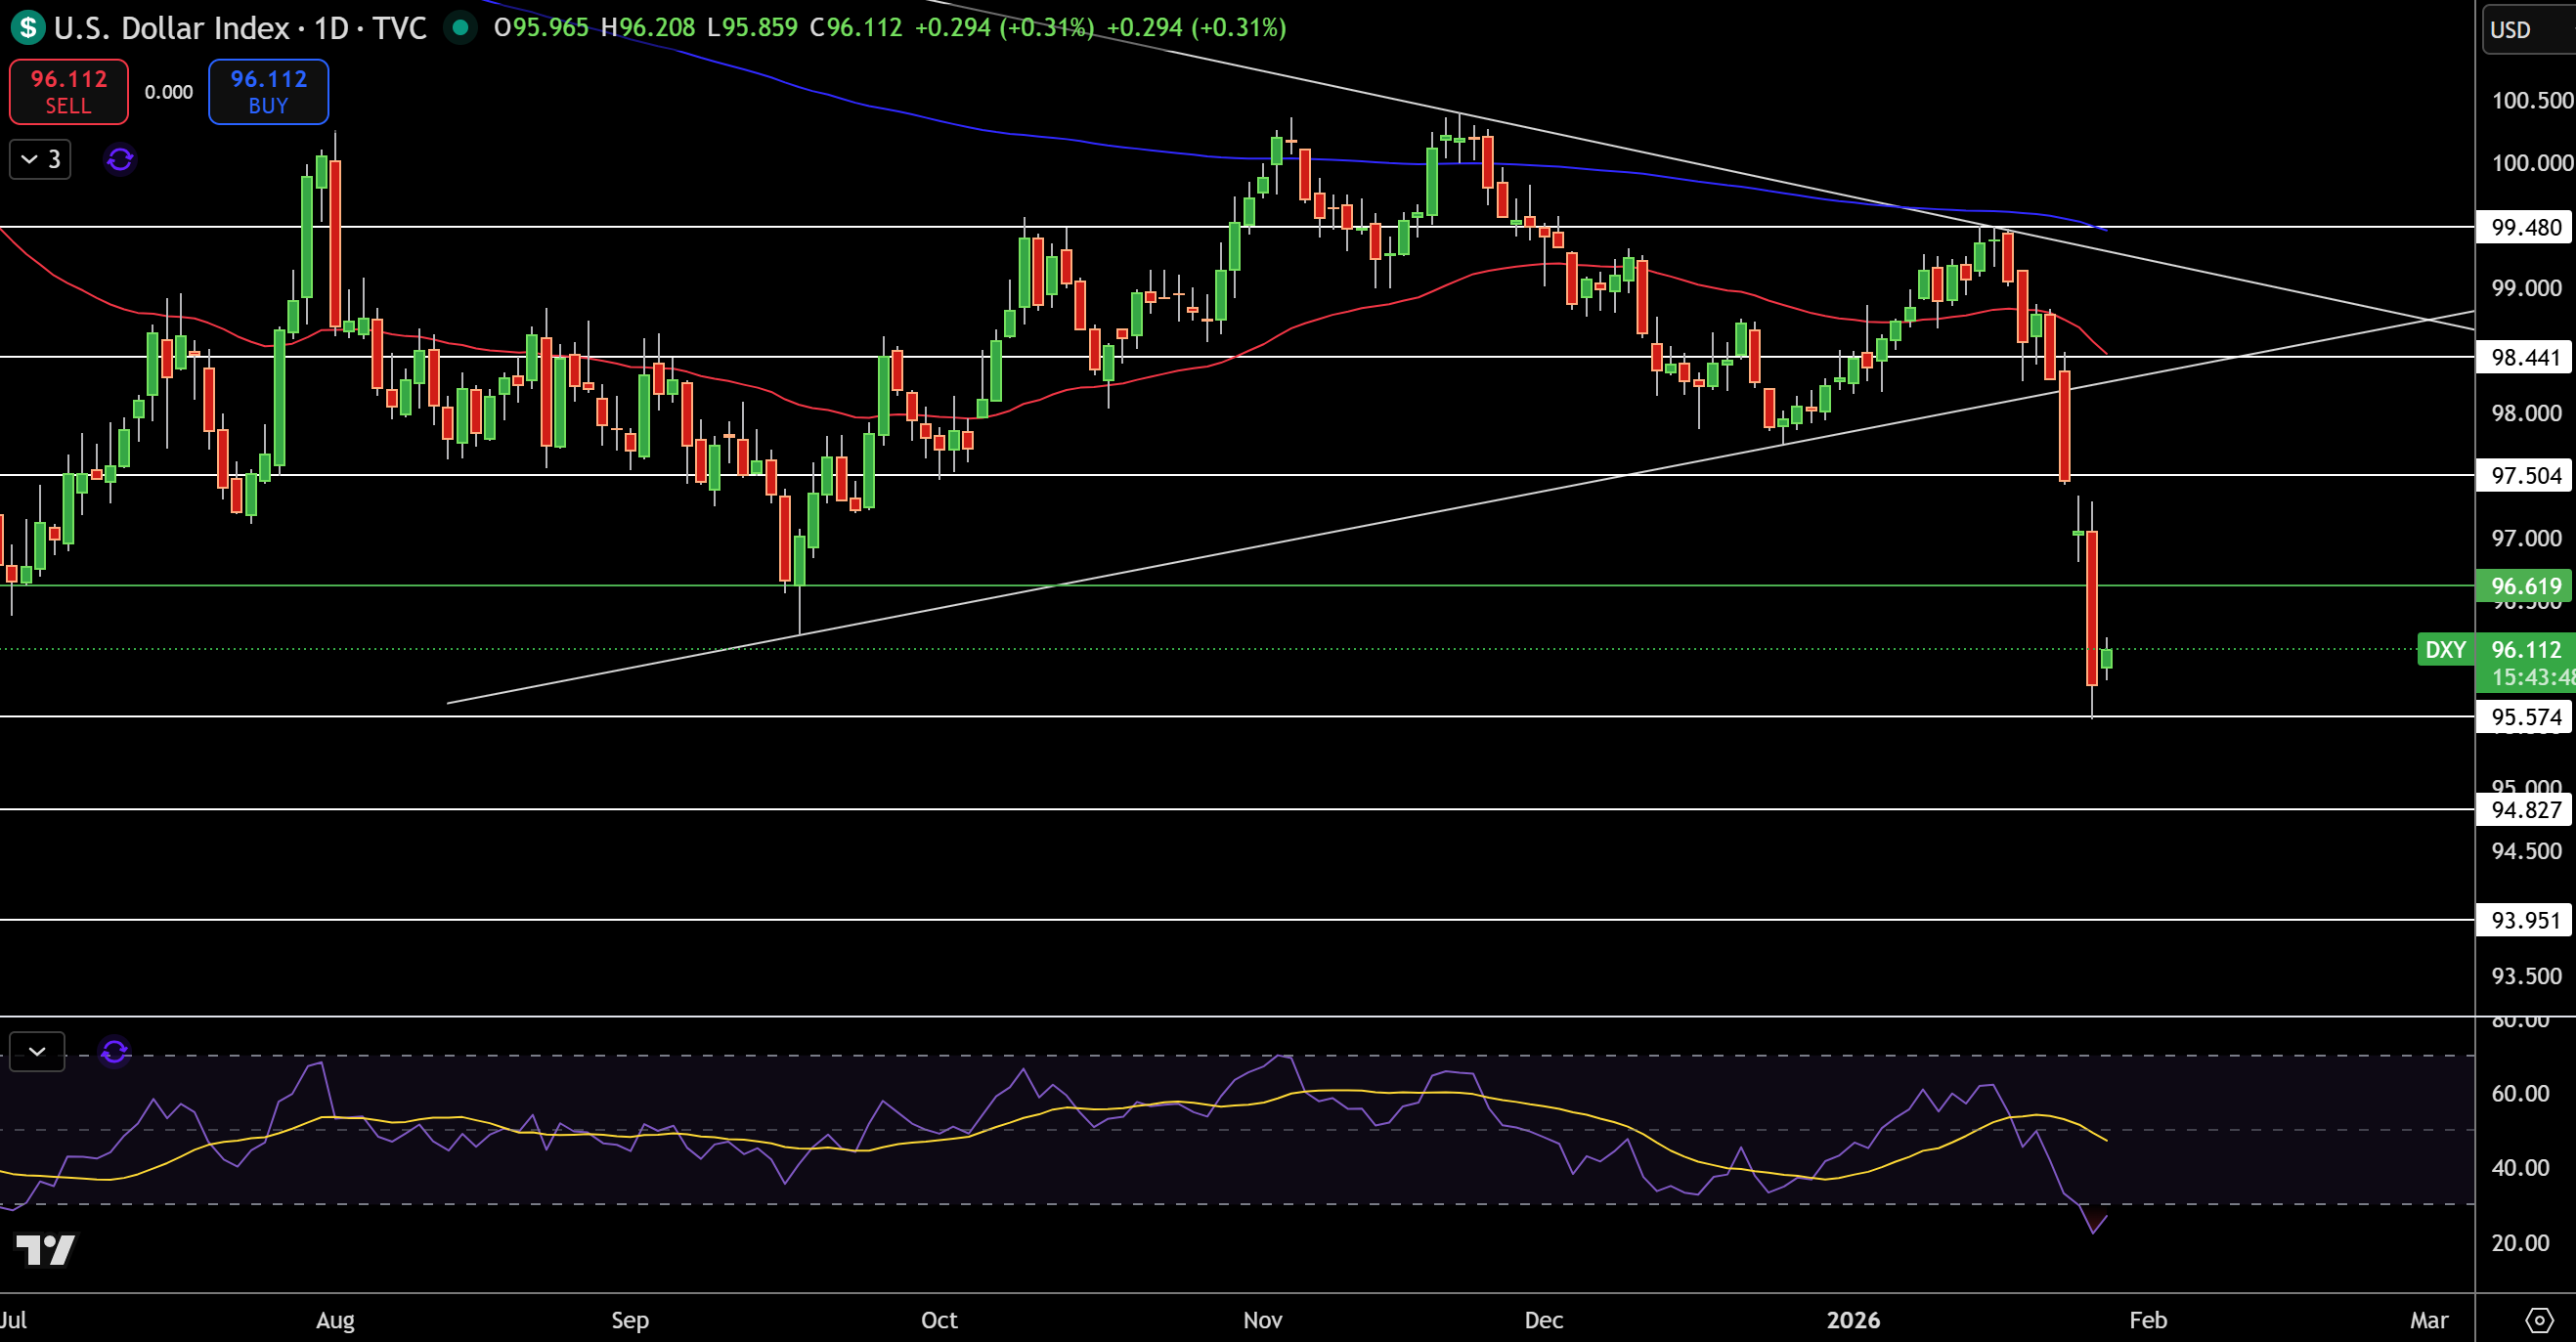Open the USD currency selector
2576x1342 pixels.
[2527, 29]
